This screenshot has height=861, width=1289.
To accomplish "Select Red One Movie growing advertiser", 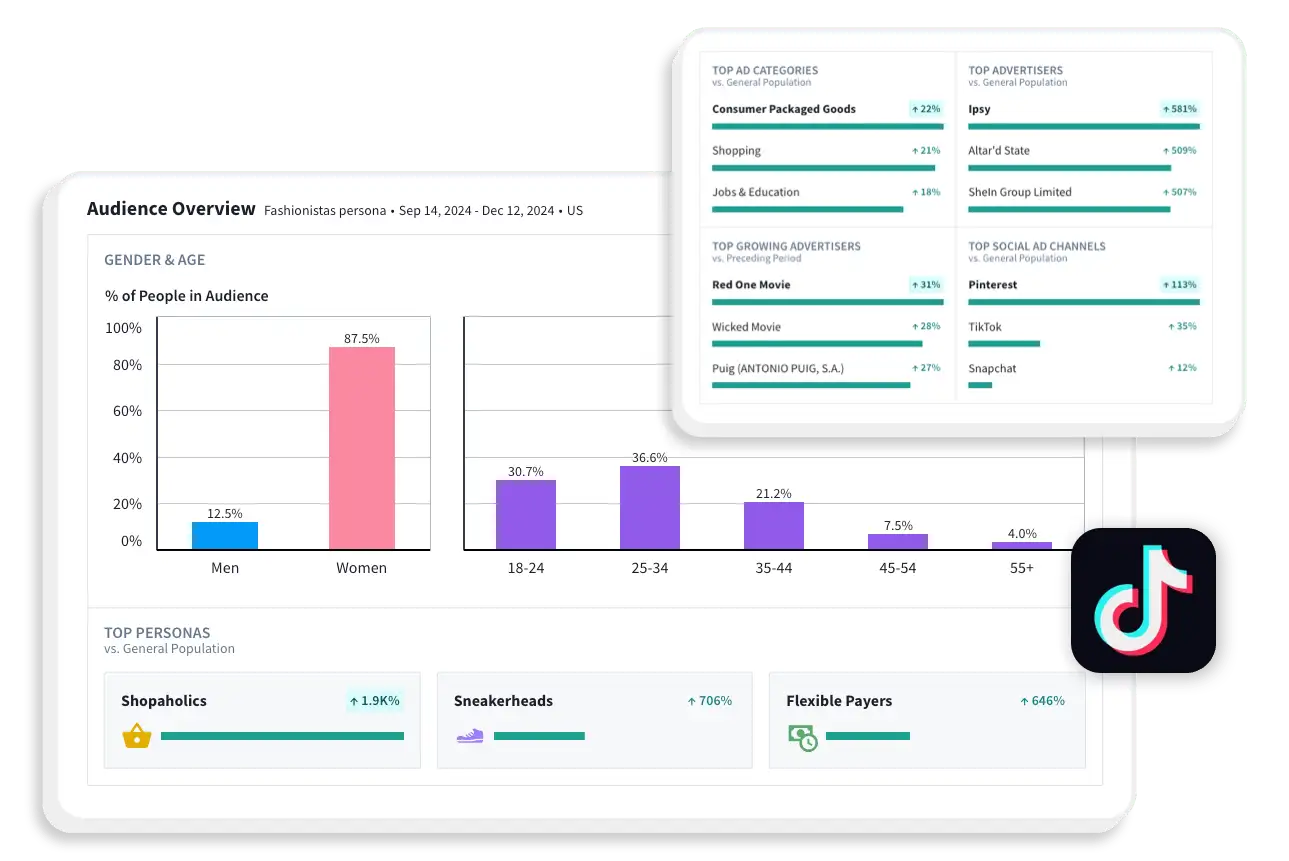I will 751,285.
